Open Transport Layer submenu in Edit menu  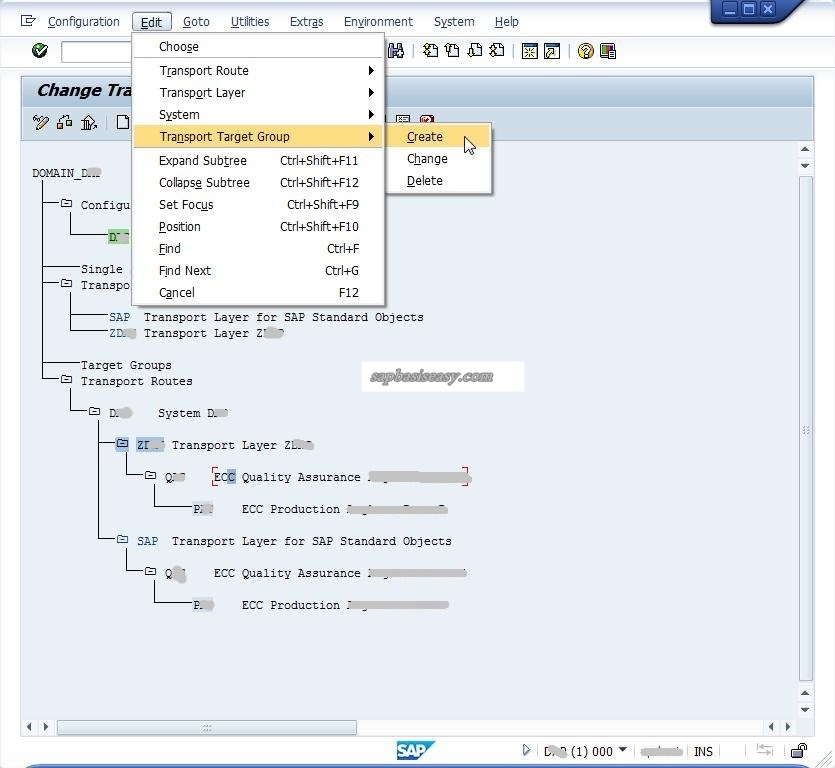(x=258, y=93)
